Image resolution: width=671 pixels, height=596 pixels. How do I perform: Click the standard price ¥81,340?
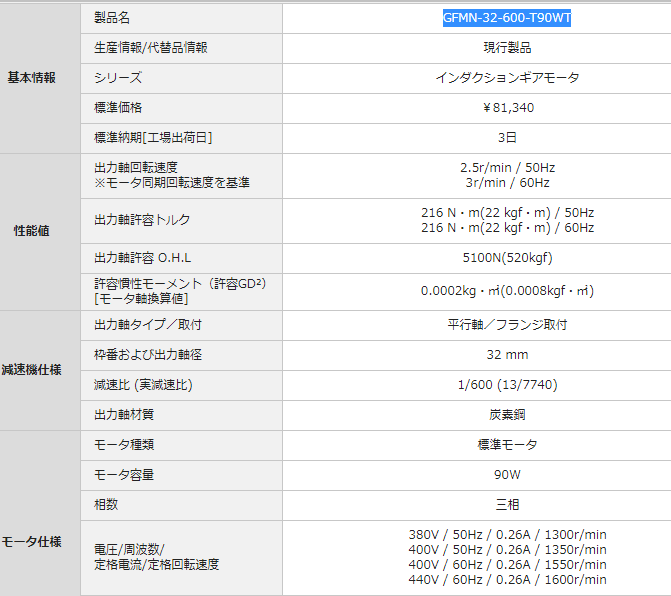[x=507, y=107]
